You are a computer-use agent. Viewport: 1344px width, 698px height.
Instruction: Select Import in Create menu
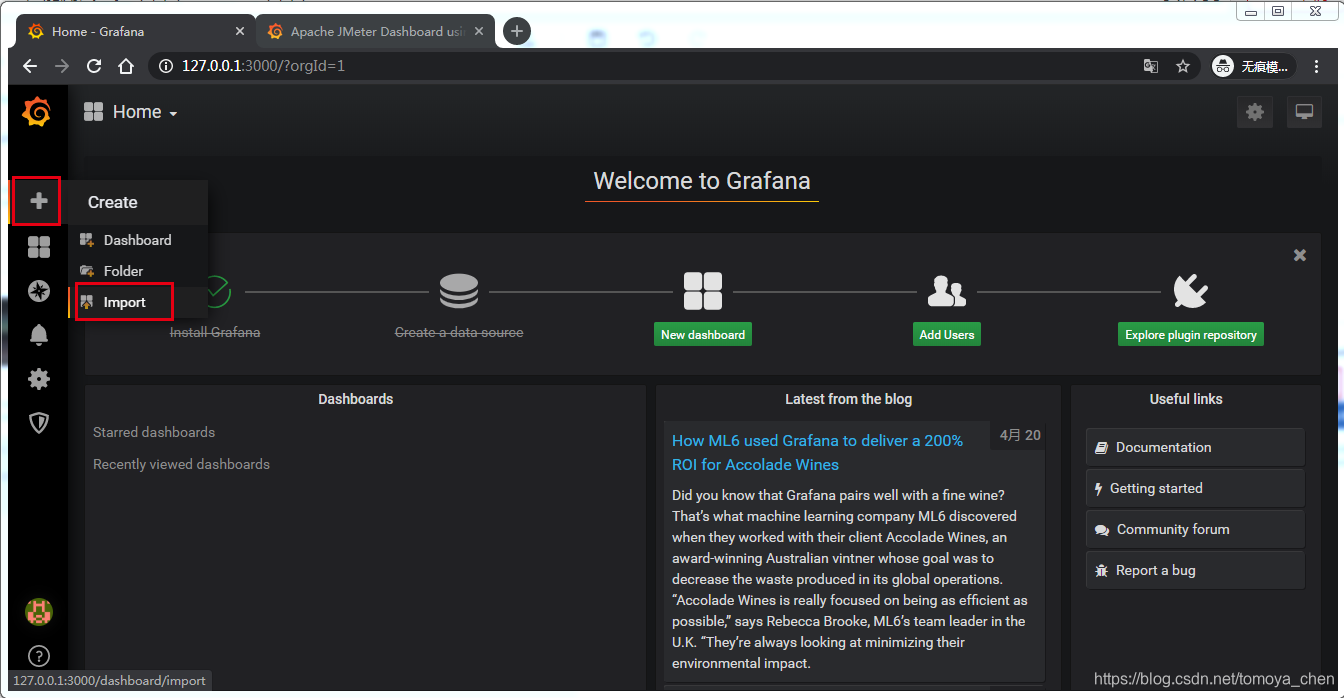click(x=138, y=302)
